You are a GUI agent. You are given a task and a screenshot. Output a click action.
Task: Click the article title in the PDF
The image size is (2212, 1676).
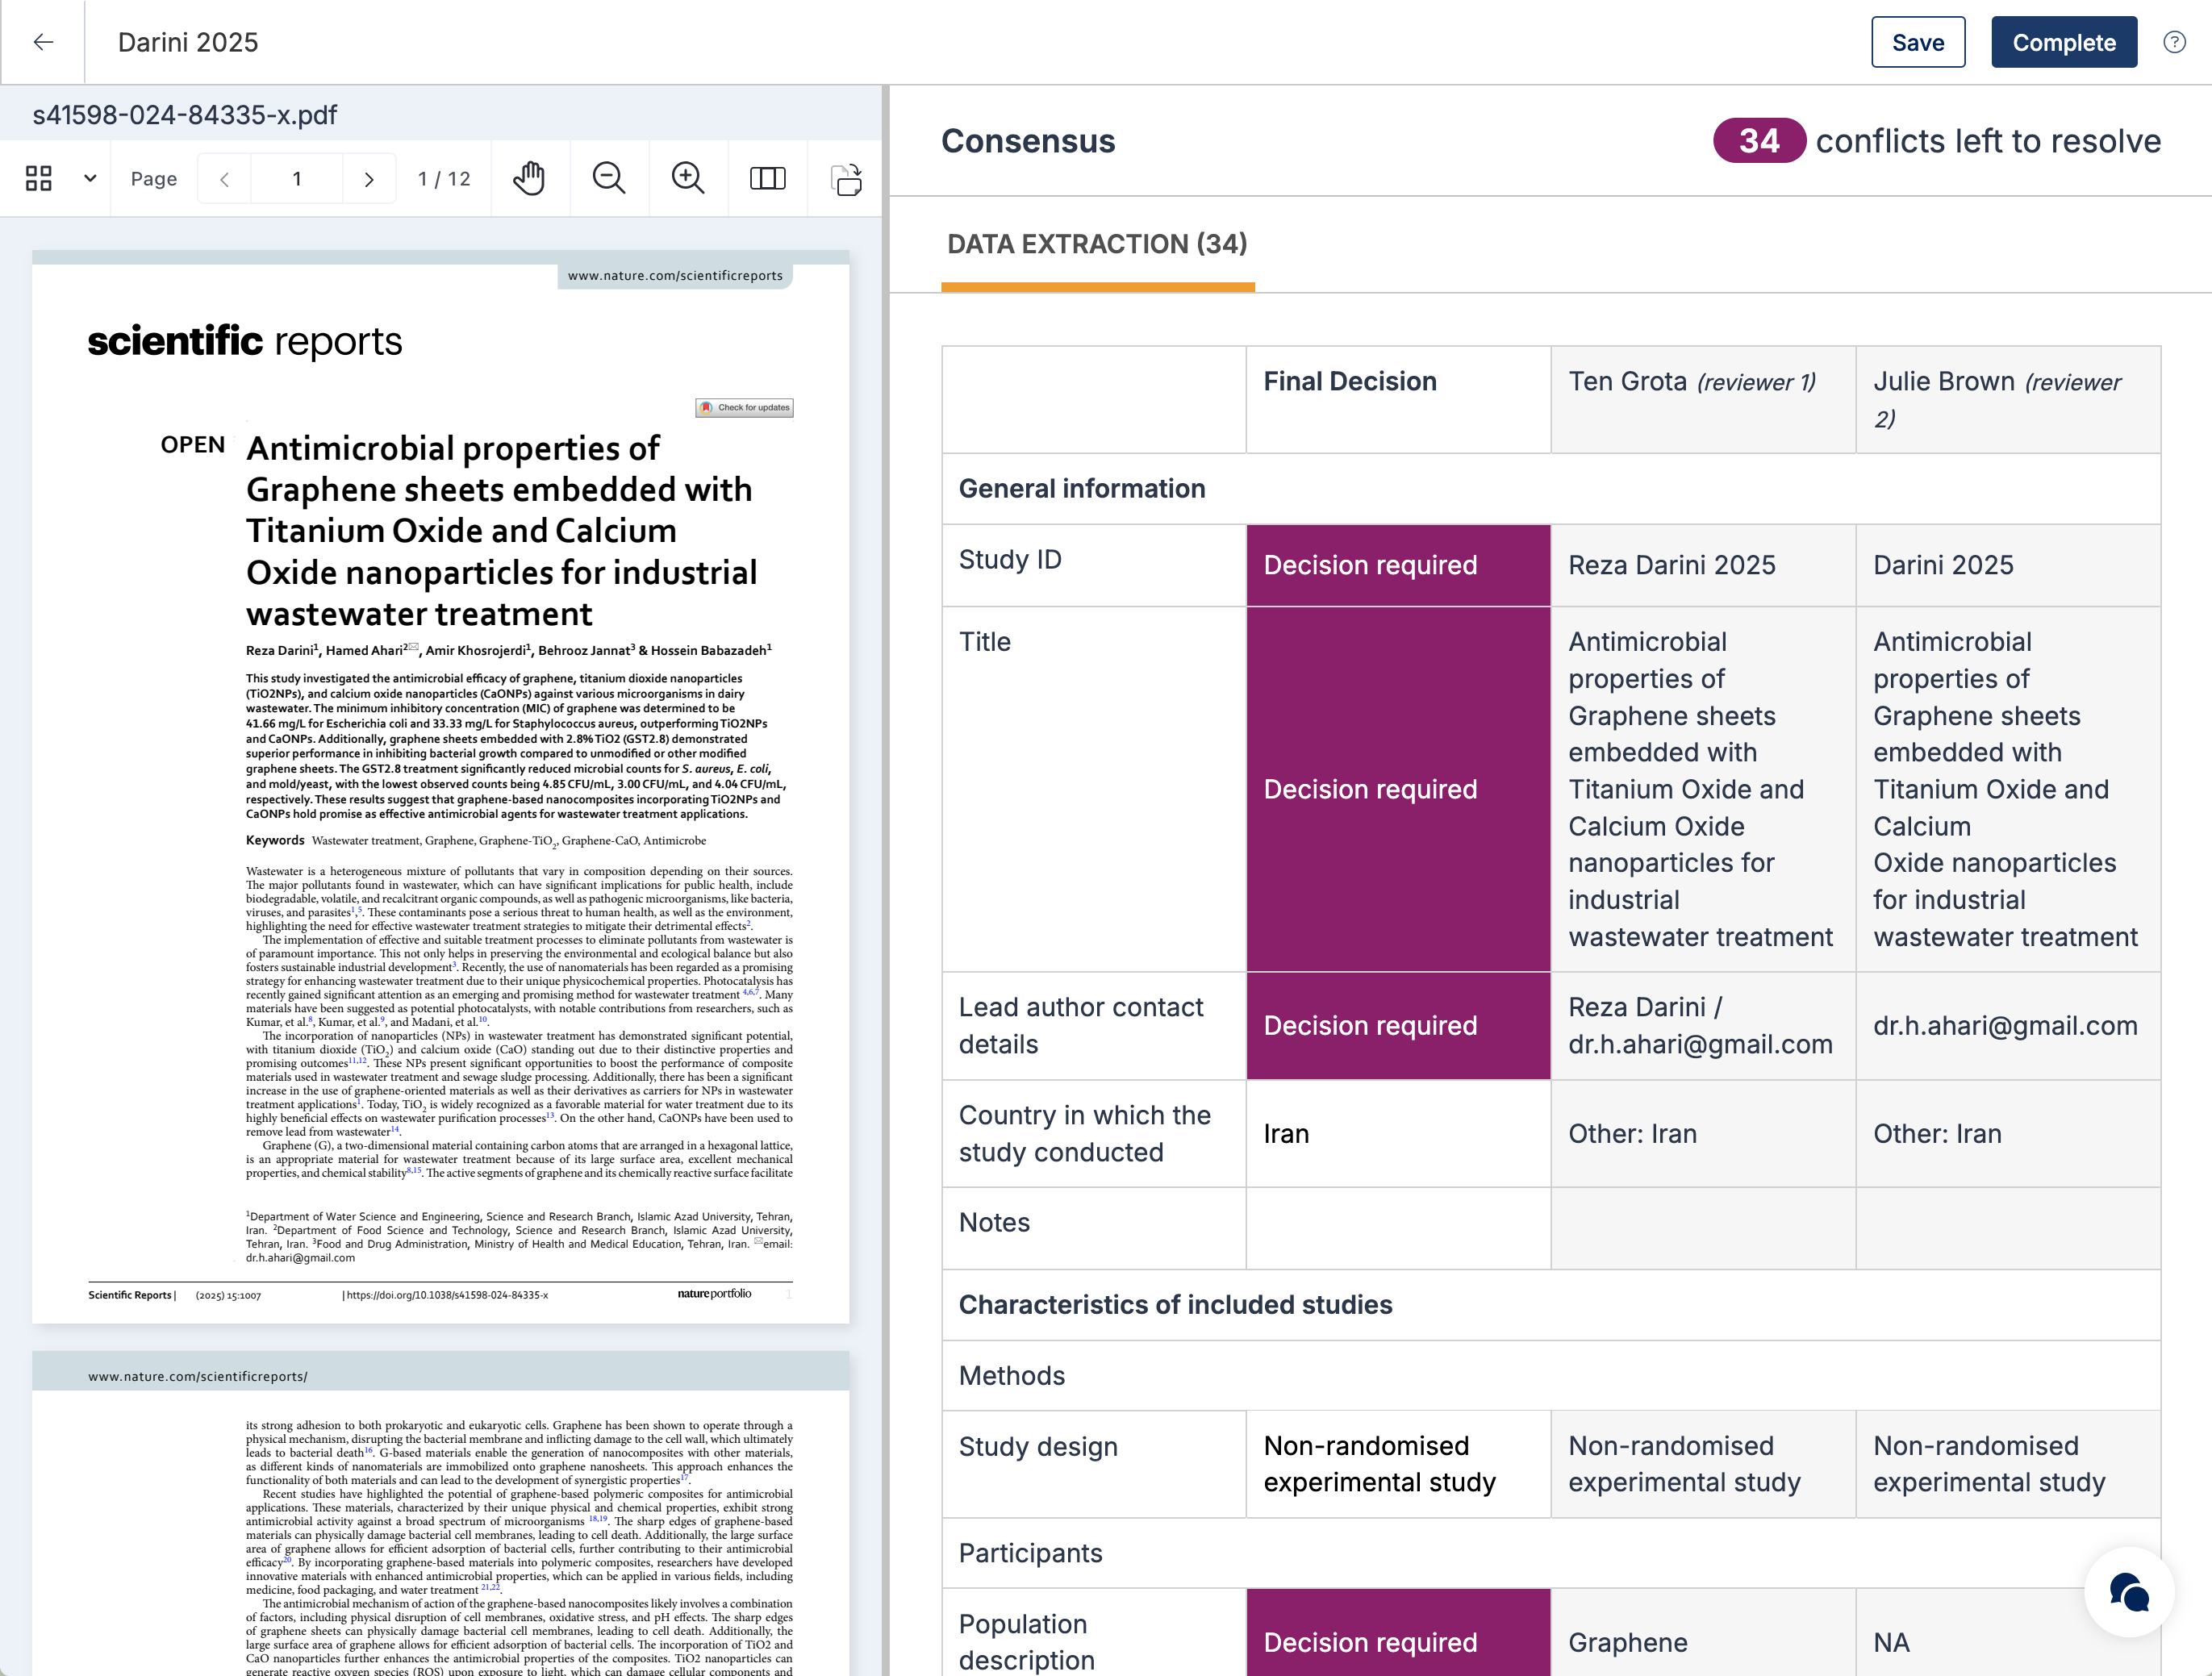pyautogui.click(x=501, y=530)
